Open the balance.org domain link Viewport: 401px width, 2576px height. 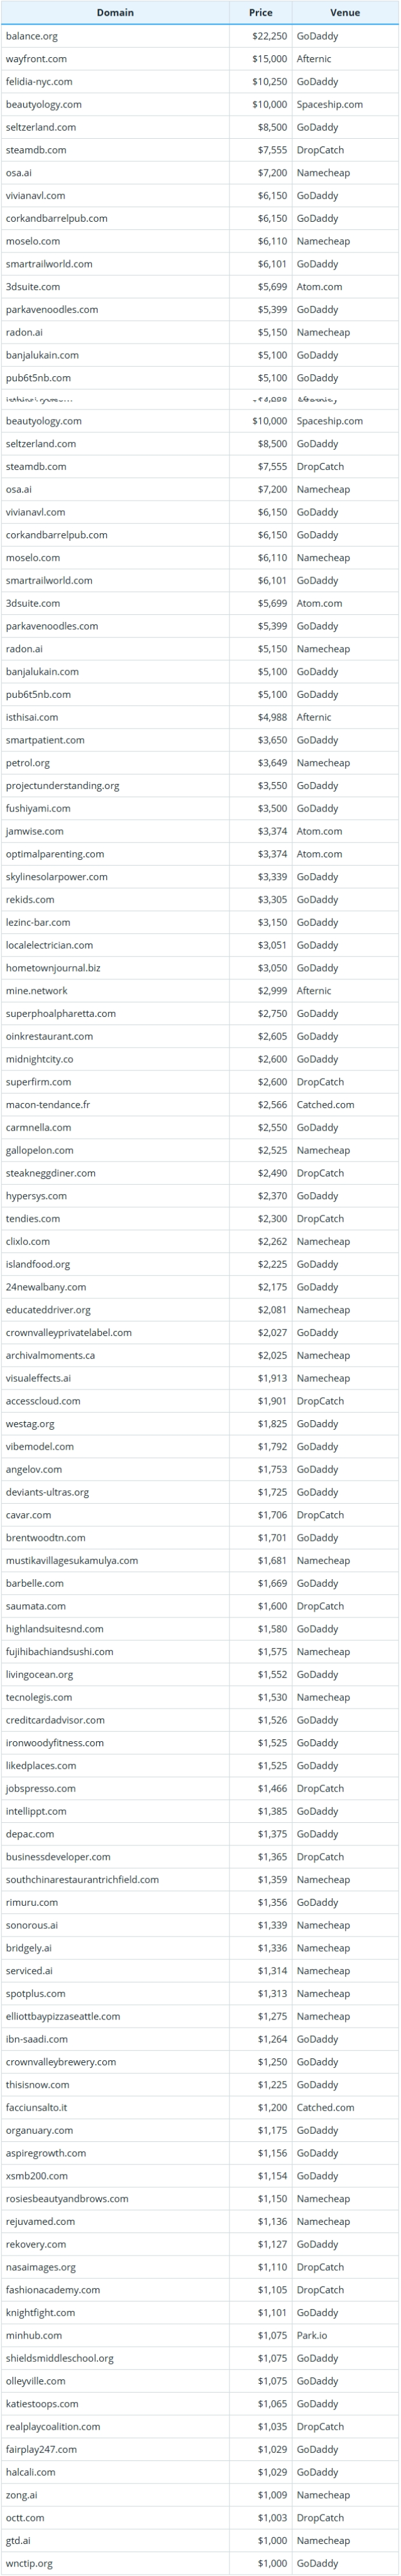click(x=32, y=36)
